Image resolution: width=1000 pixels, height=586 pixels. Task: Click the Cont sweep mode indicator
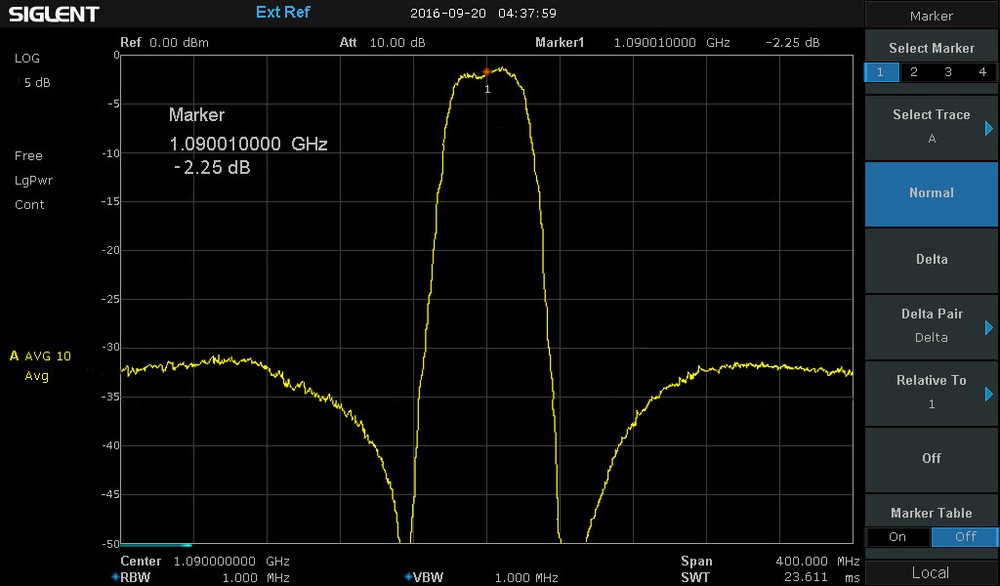tap(29, 205)
